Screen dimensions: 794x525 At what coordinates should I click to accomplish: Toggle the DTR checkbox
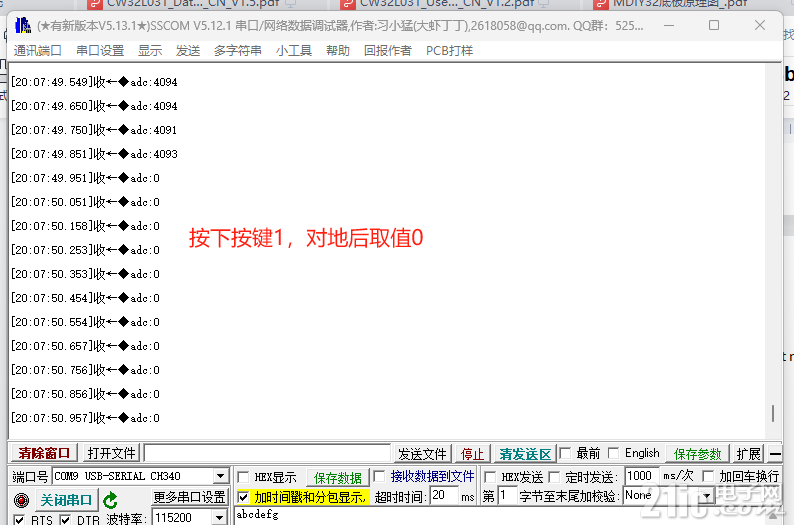tap(65, 519)
